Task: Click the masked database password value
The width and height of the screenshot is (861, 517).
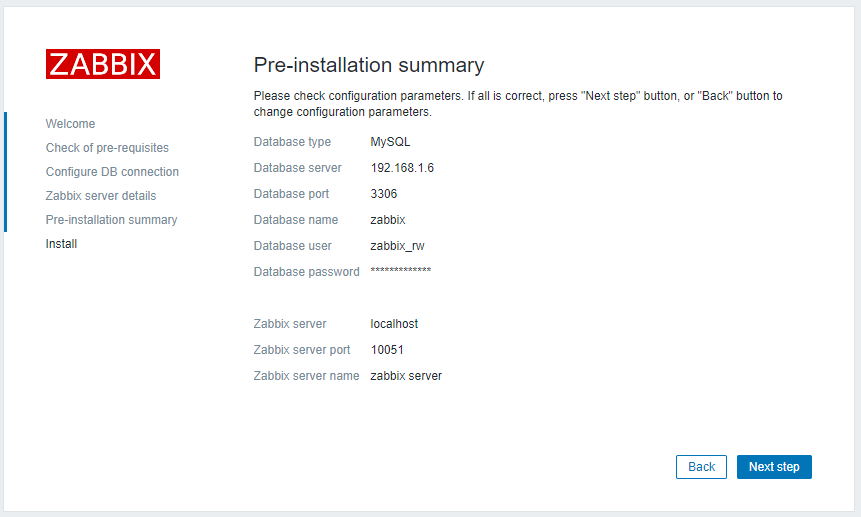Action: point(400,272)
